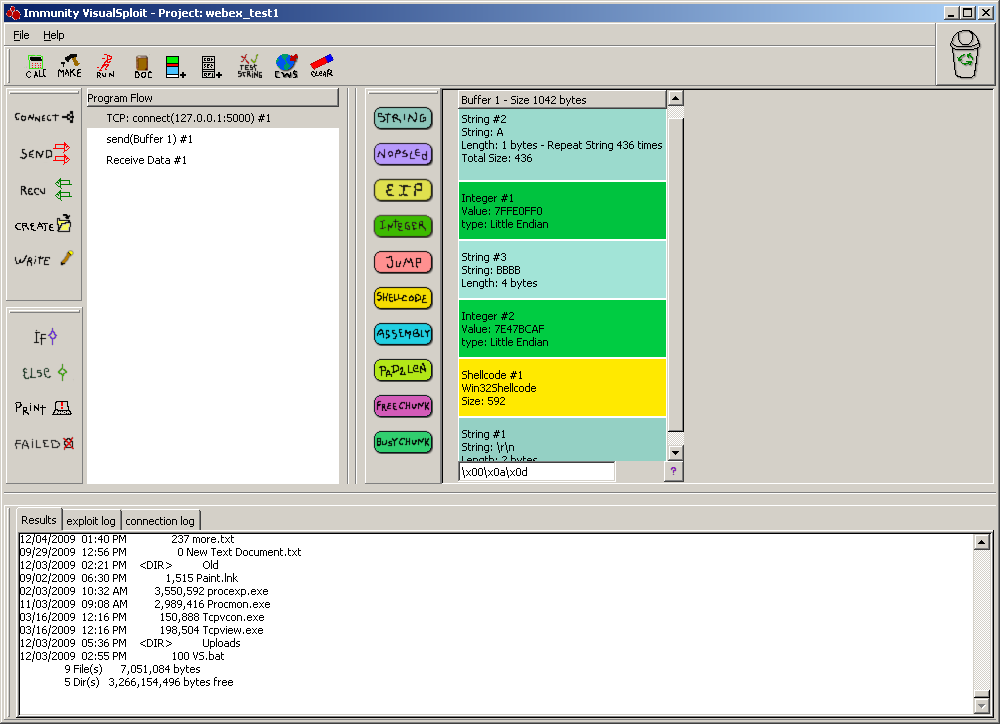Click the colored bars add-buffer toolbar icon

tap(175, 66)
